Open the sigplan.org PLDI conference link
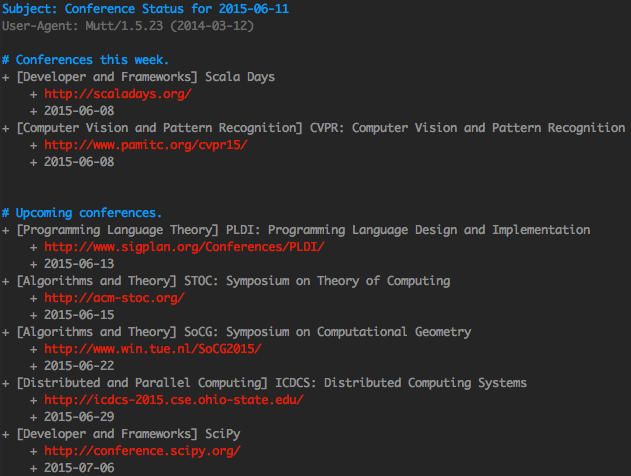631x476 pixels. pos(184,247)
